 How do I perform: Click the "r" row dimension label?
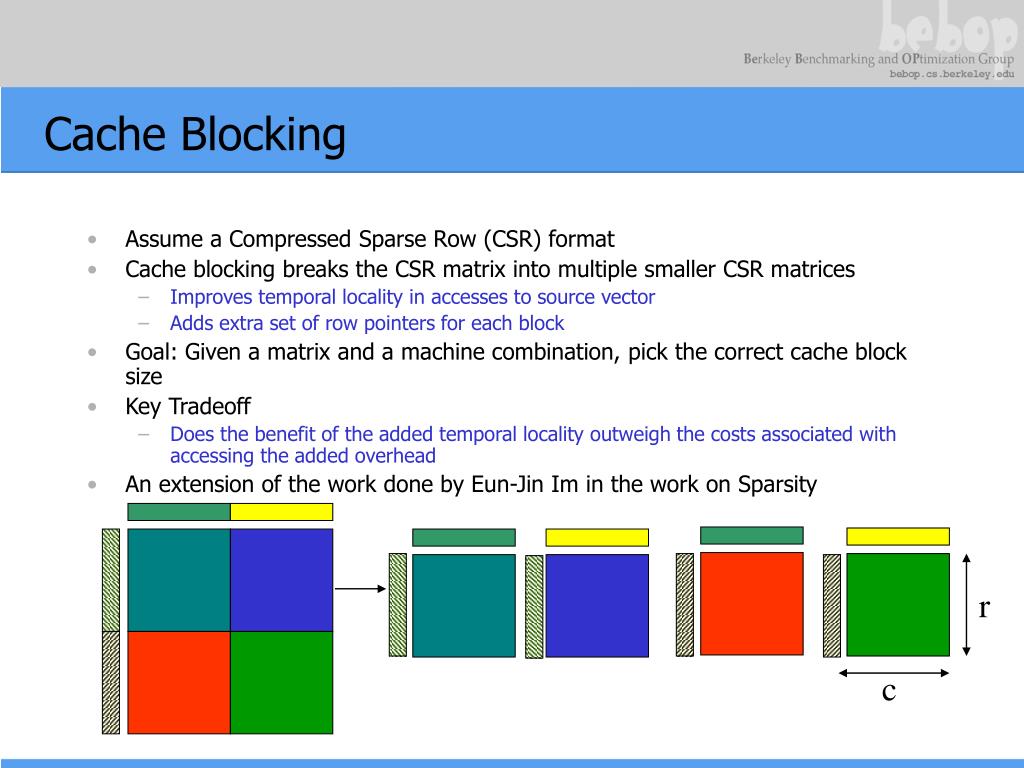coord(984,608)
